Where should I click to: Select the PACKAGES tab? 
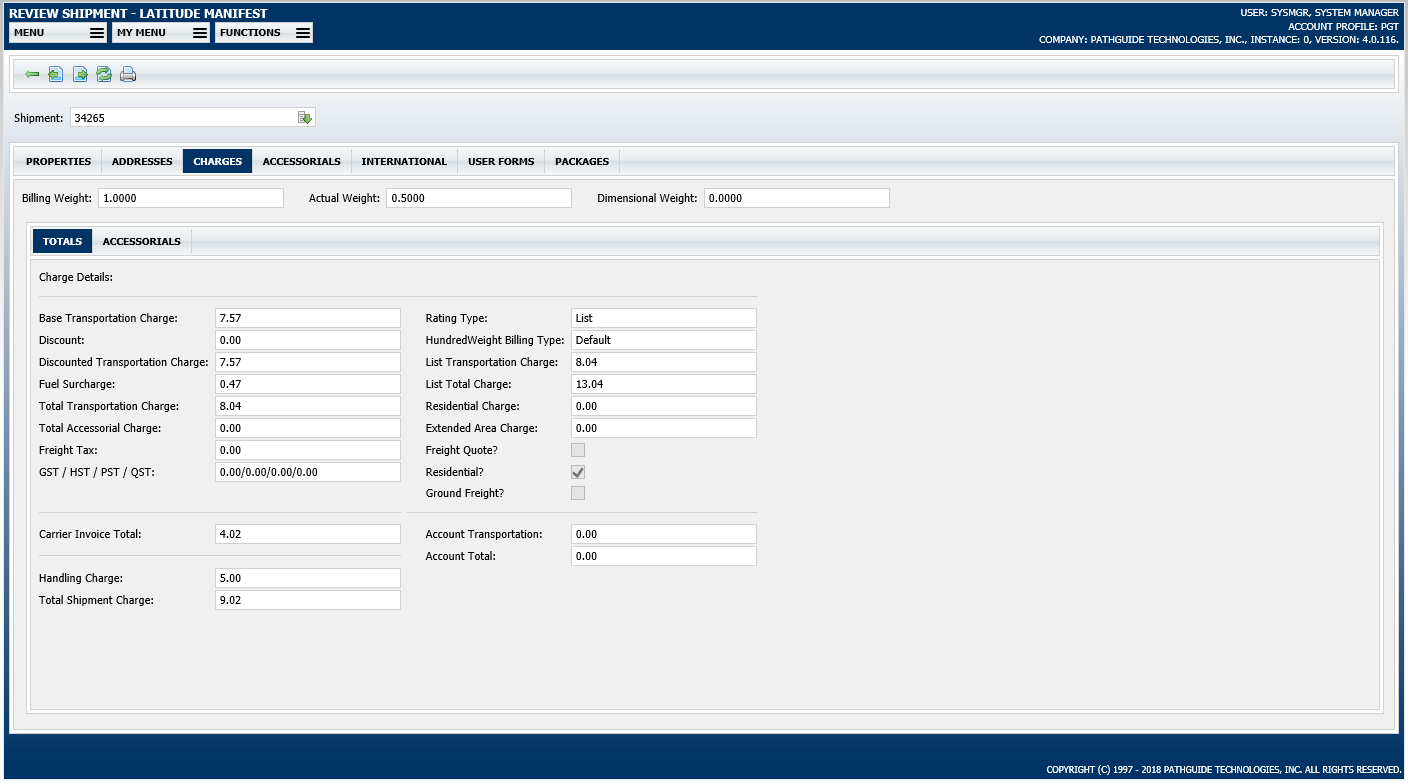(x=581, y=160)
